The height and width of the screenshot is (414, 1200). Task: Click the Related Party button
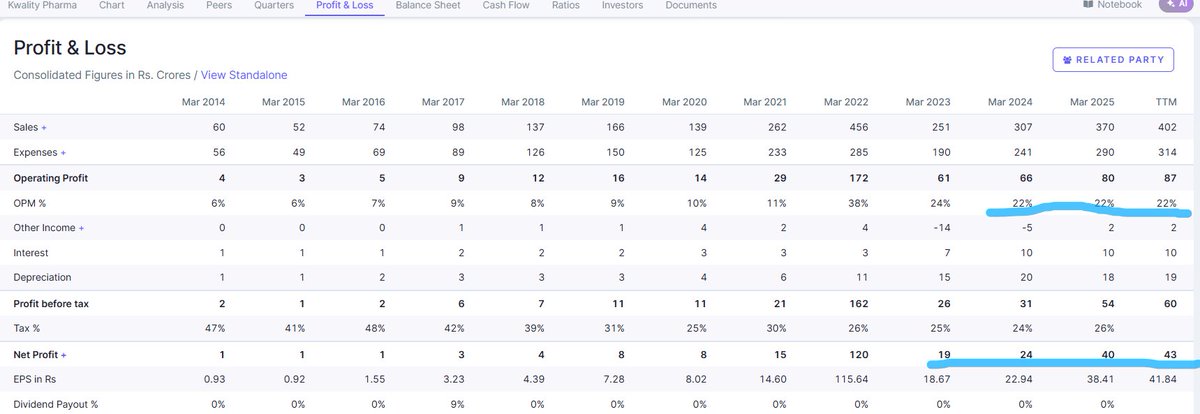tap(1114, 60)
